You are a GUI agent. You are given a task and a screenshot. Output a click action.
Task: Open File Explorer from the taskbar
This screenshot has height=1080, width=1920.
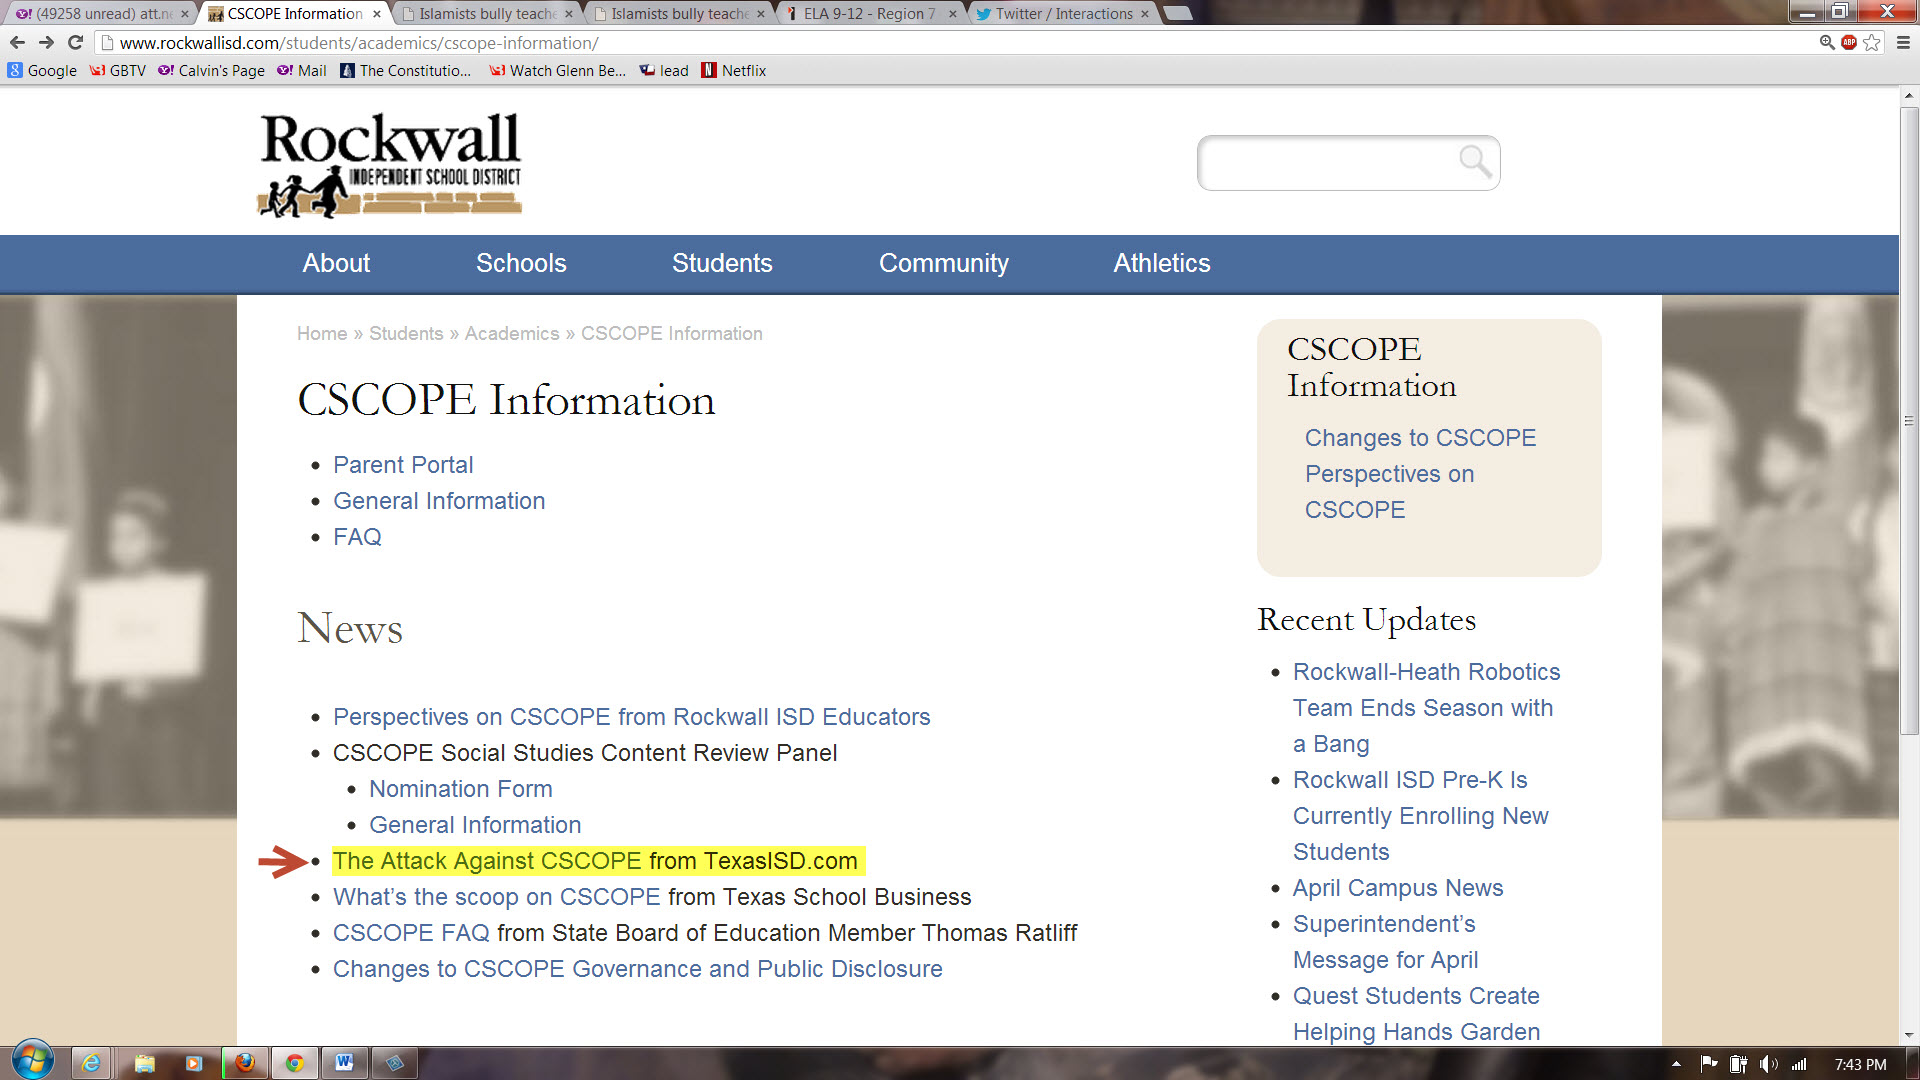coord(144,1063)
